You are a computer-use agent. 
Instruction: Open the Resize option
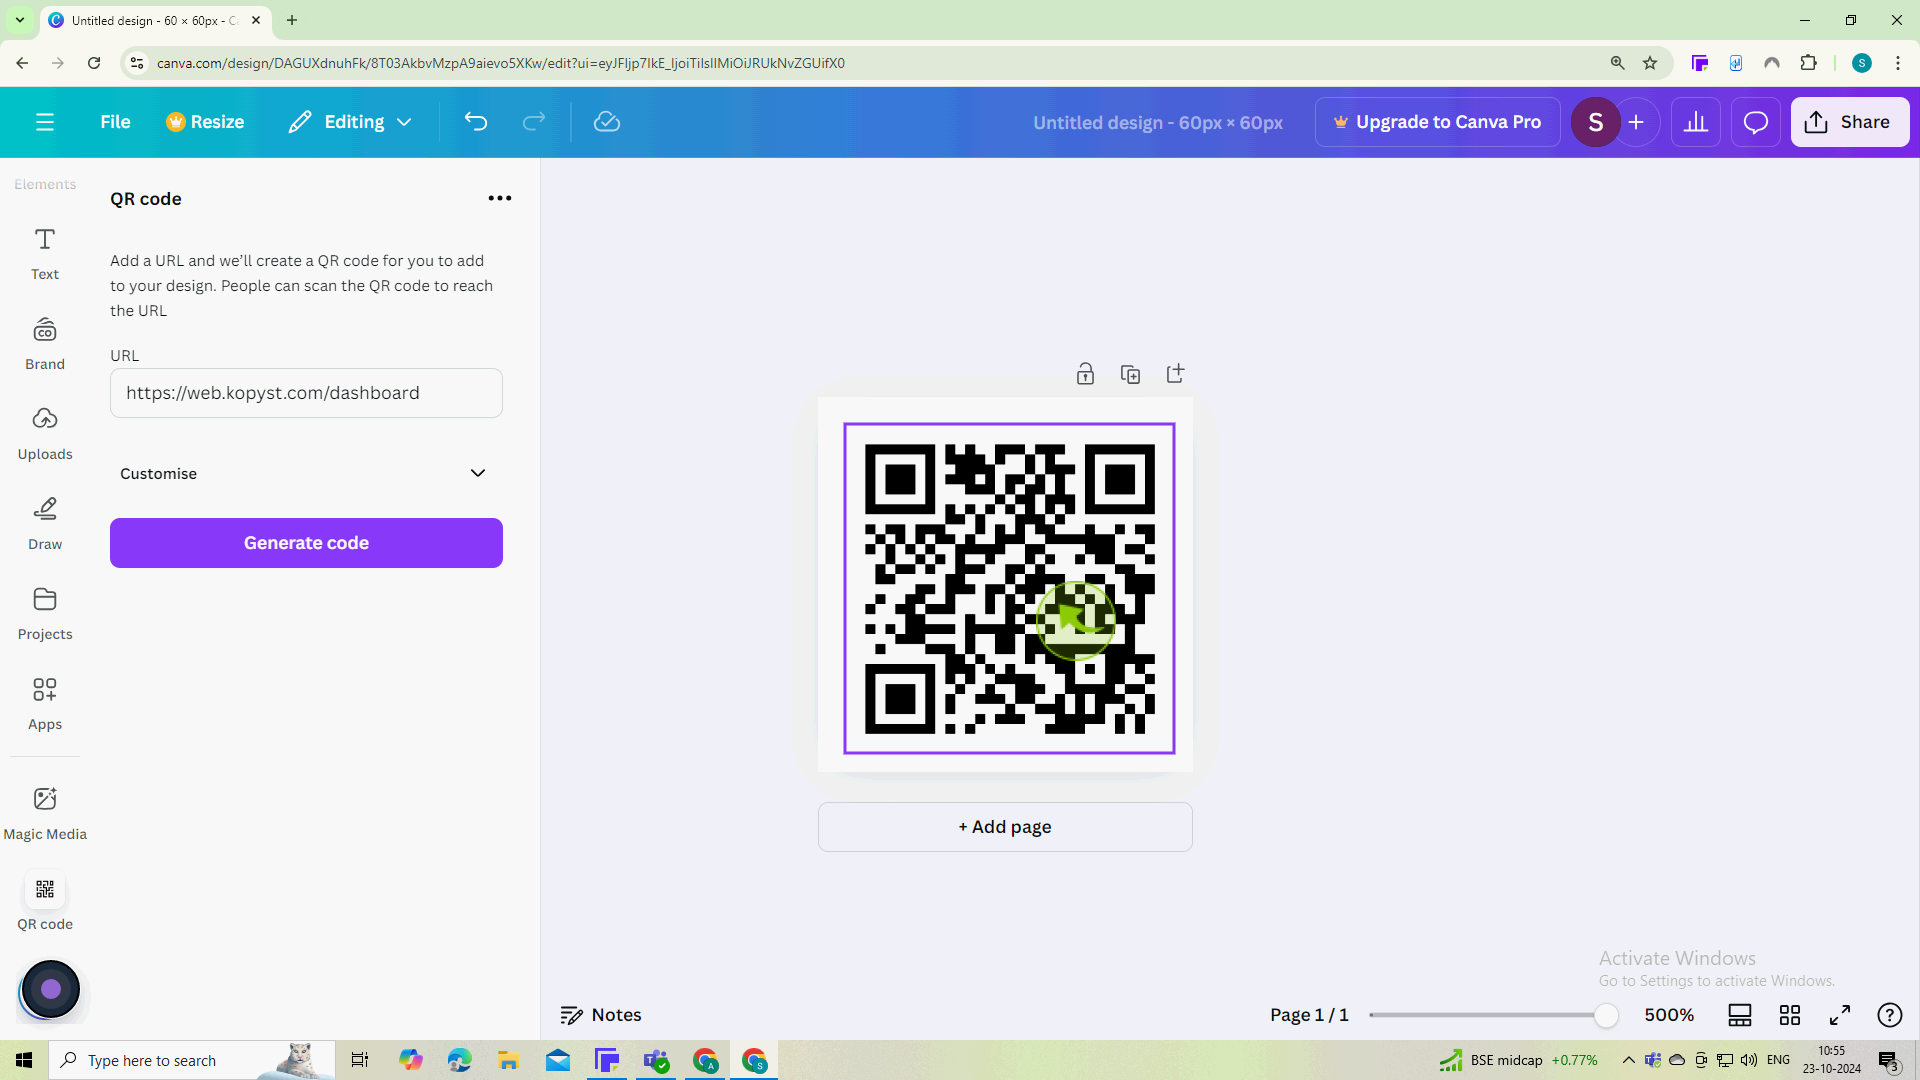pos(205,122)
